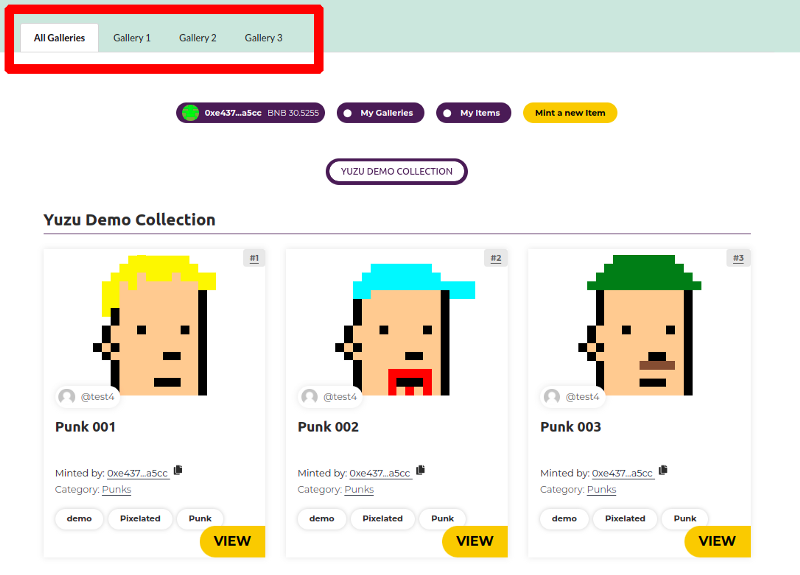Click the #3 item number badge
This screenshot has width=800, height=575.
738,258
